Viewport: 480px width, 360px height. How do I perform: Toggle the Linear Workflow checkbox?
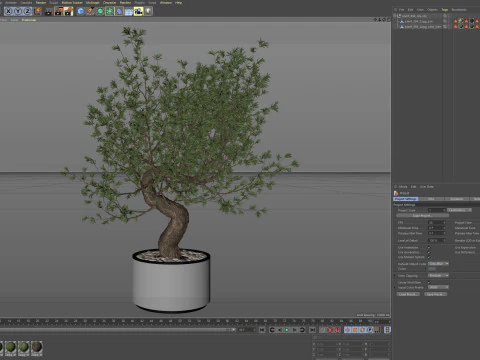429,282
